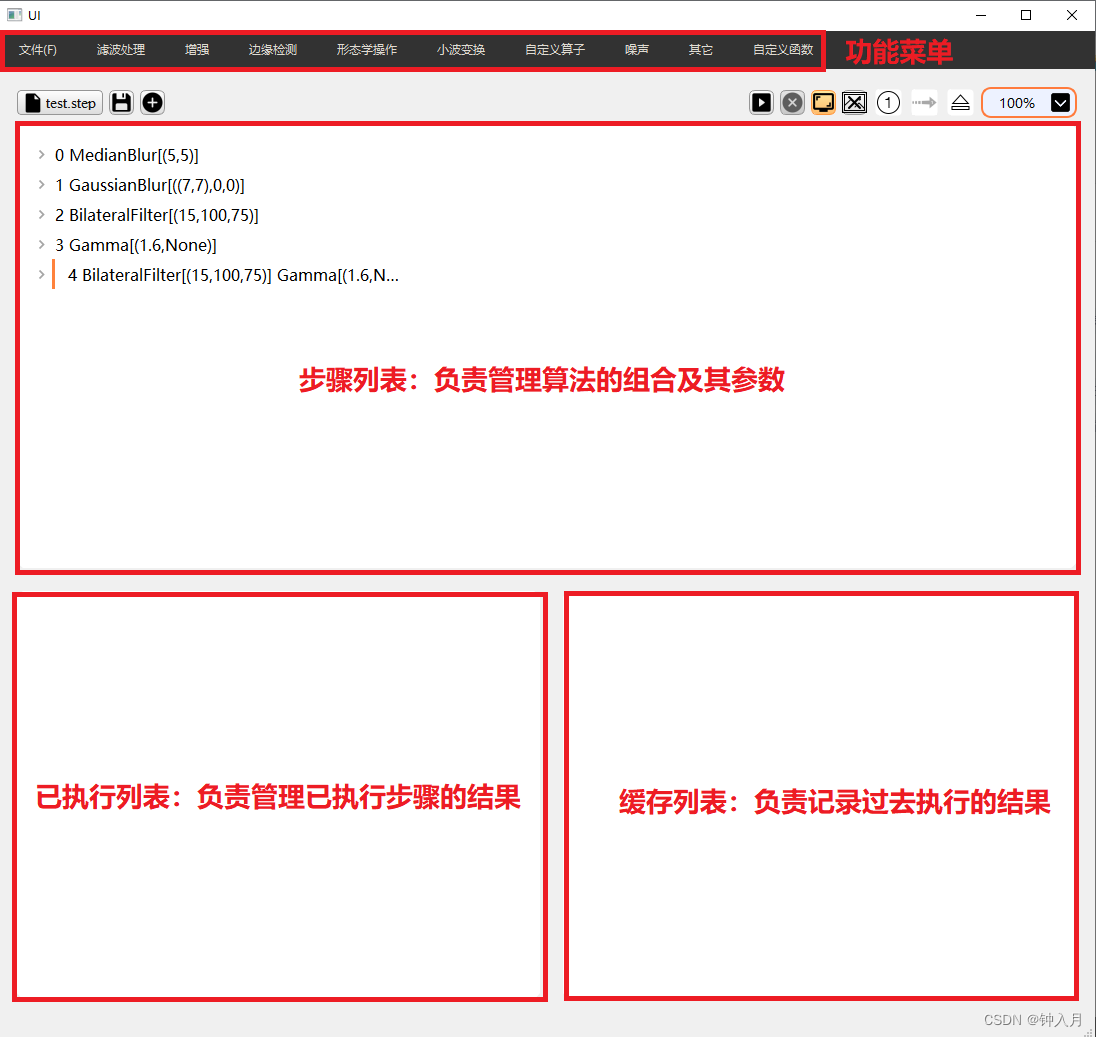1096x1037 pixels.
Task: Minimize the UI window
Action: pos(981,15)
